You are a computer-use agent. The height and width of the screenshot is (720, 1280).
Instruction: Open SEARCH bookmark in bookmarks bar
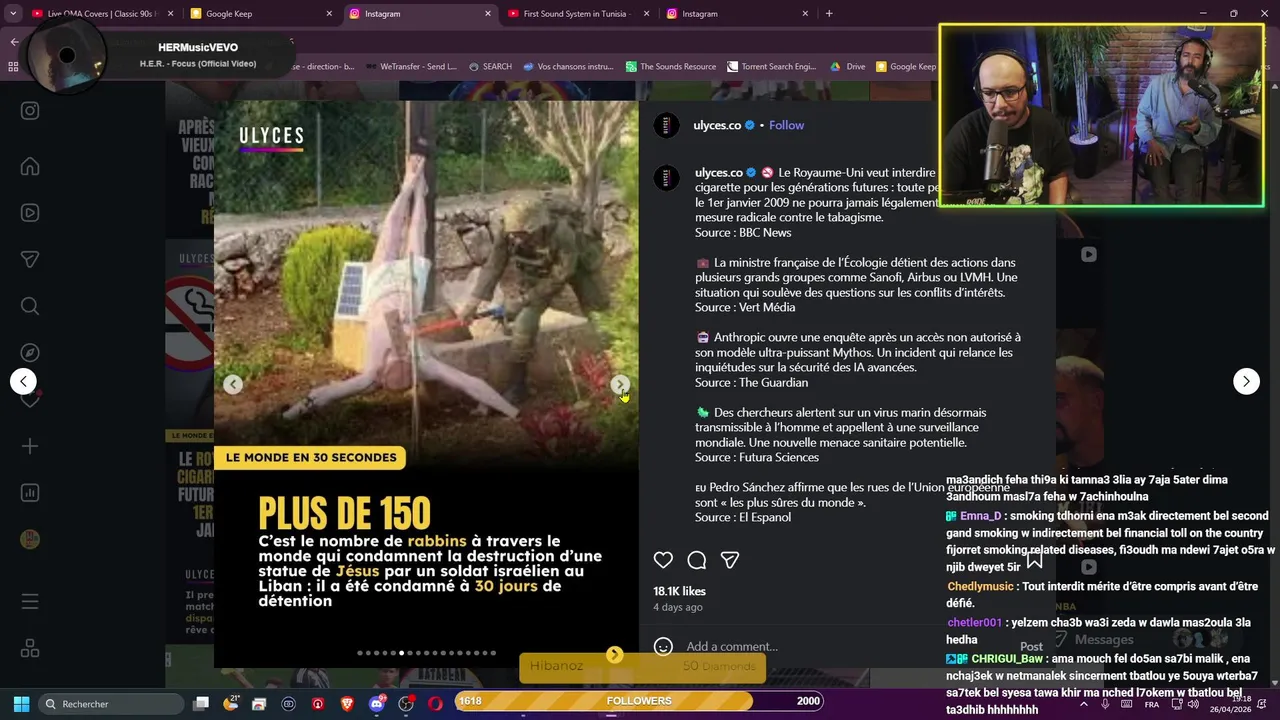(x=489, y=67)
